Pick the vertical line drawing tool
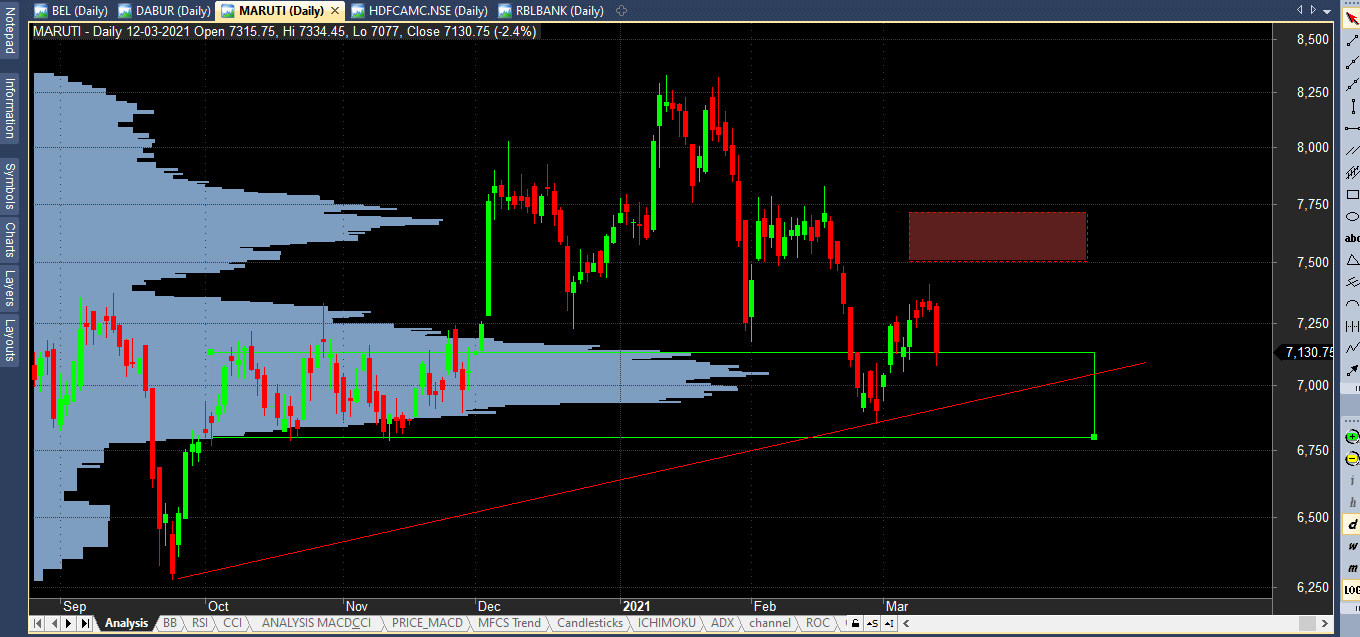Image resolution: width=1360 pixels, height=637 pixels. 1352,106
